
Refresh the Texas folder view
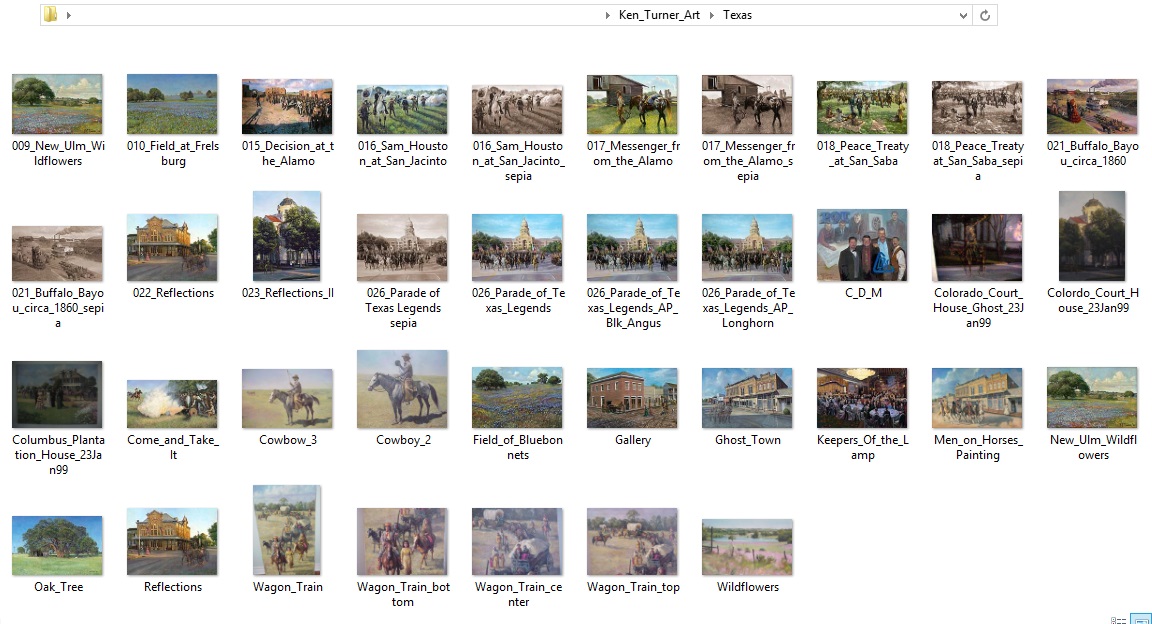[985, 15]
